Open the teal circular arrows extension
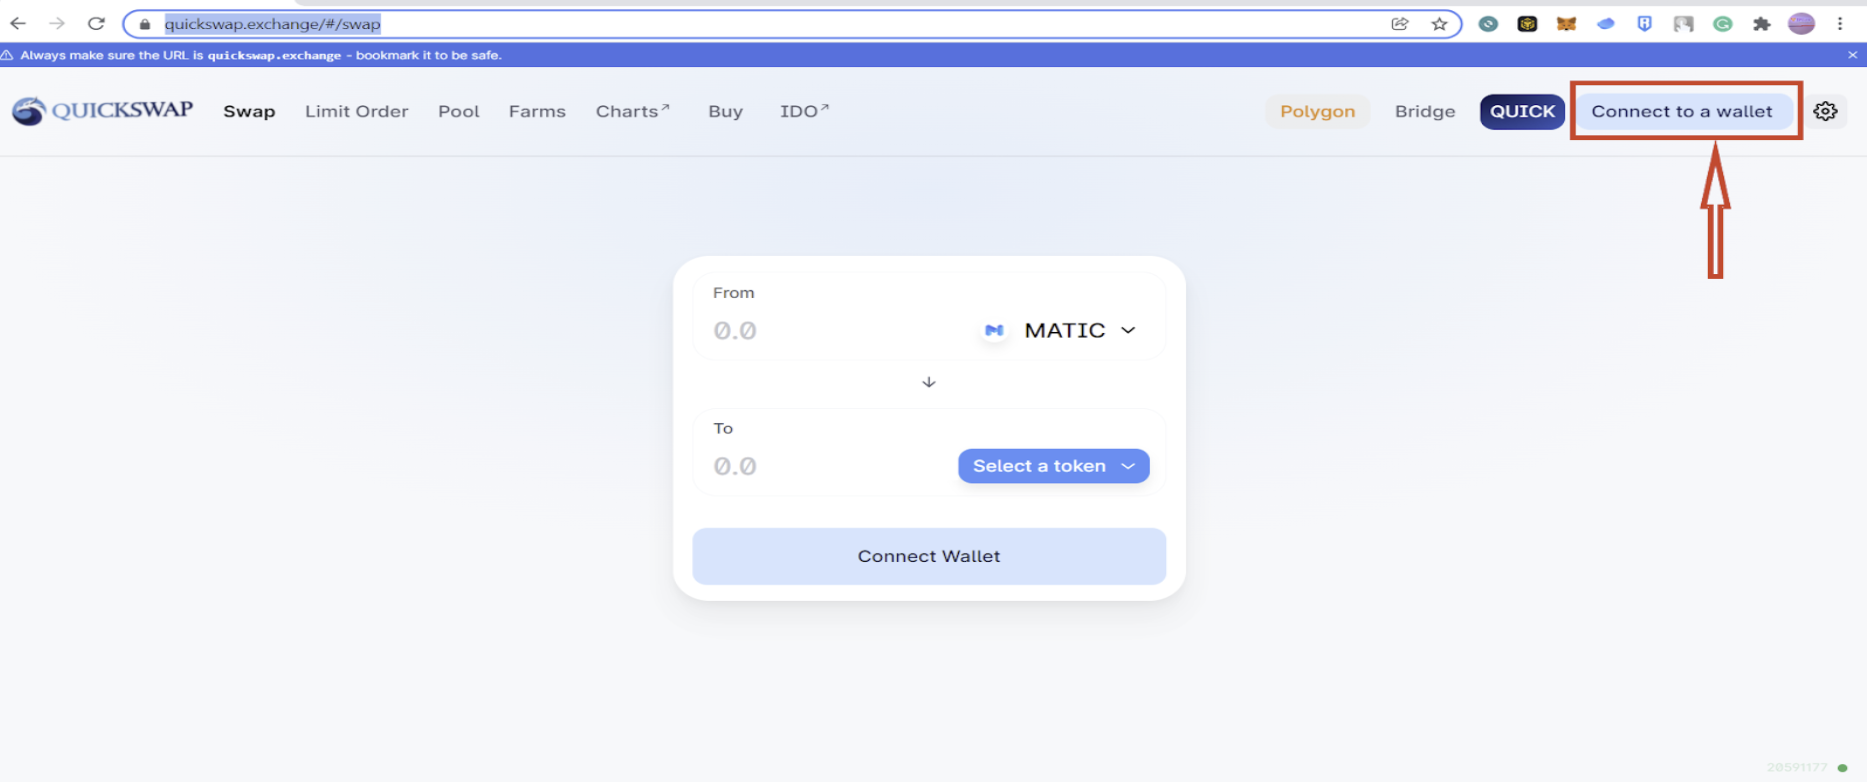 point(1488,24)
